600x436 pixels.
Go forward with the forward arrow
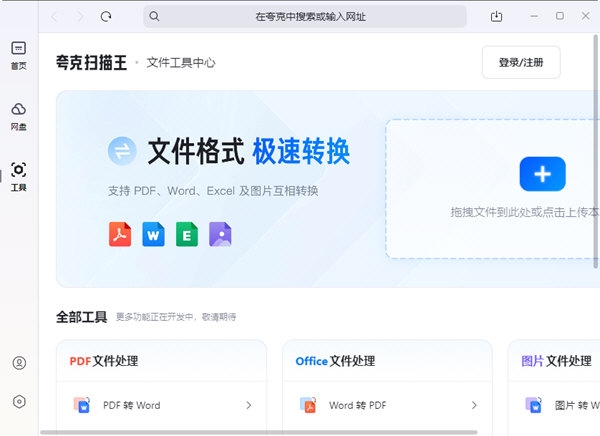(x=80, y=16)
